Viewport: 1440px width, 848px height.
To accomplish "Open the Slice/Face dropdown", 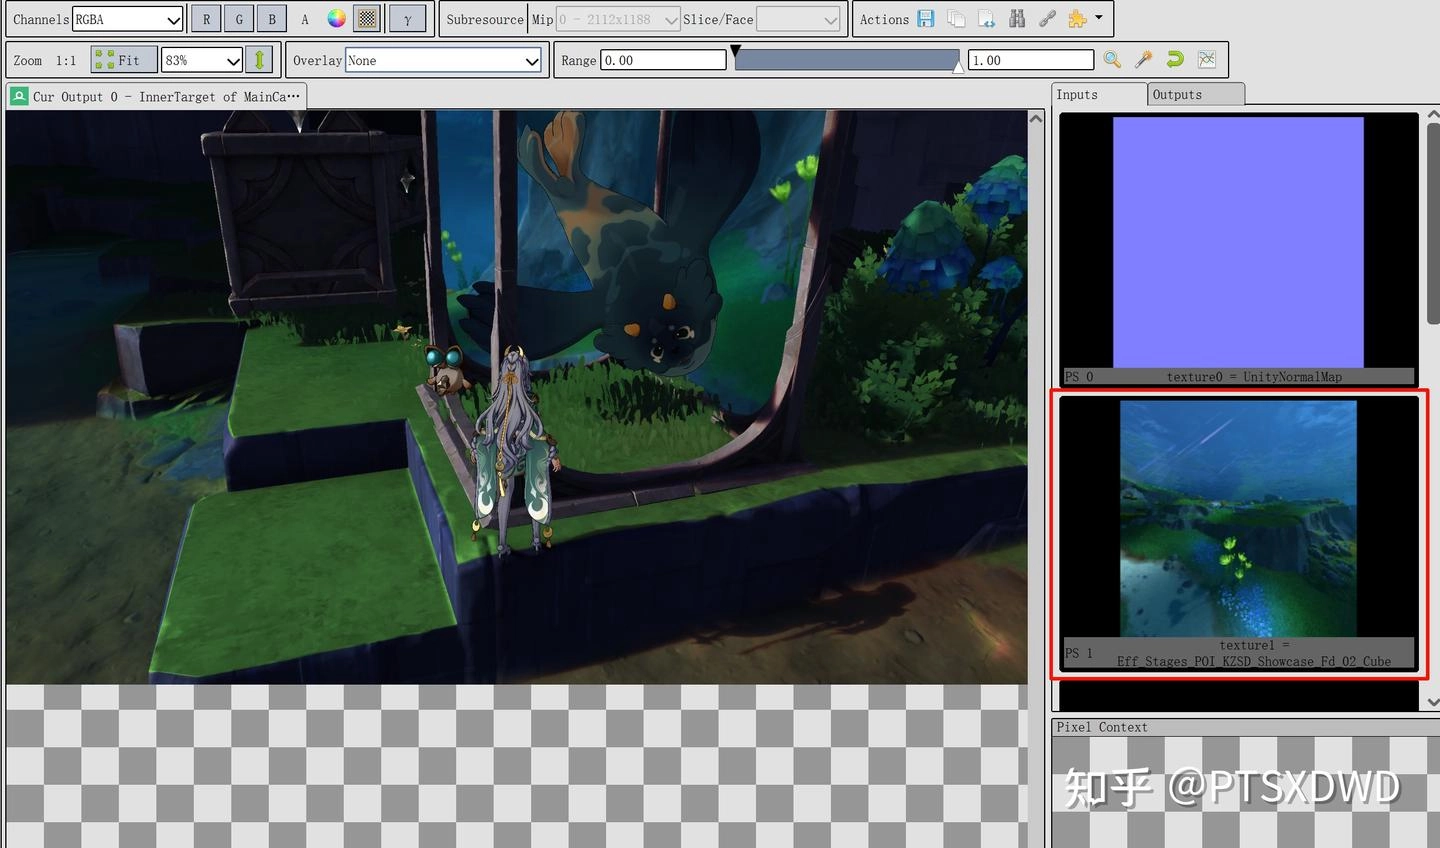I will coord(798,19).
